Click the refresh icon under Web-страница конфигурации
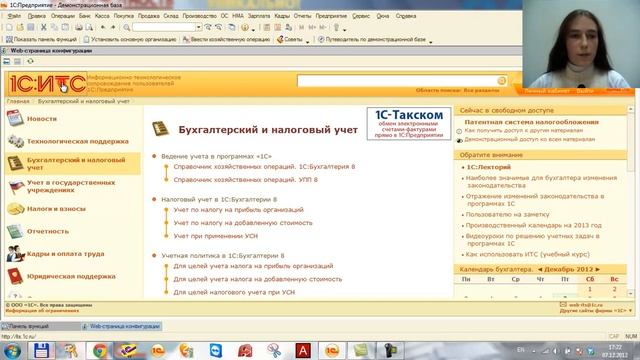The image size is (640, 360). (x=30, y=61)
